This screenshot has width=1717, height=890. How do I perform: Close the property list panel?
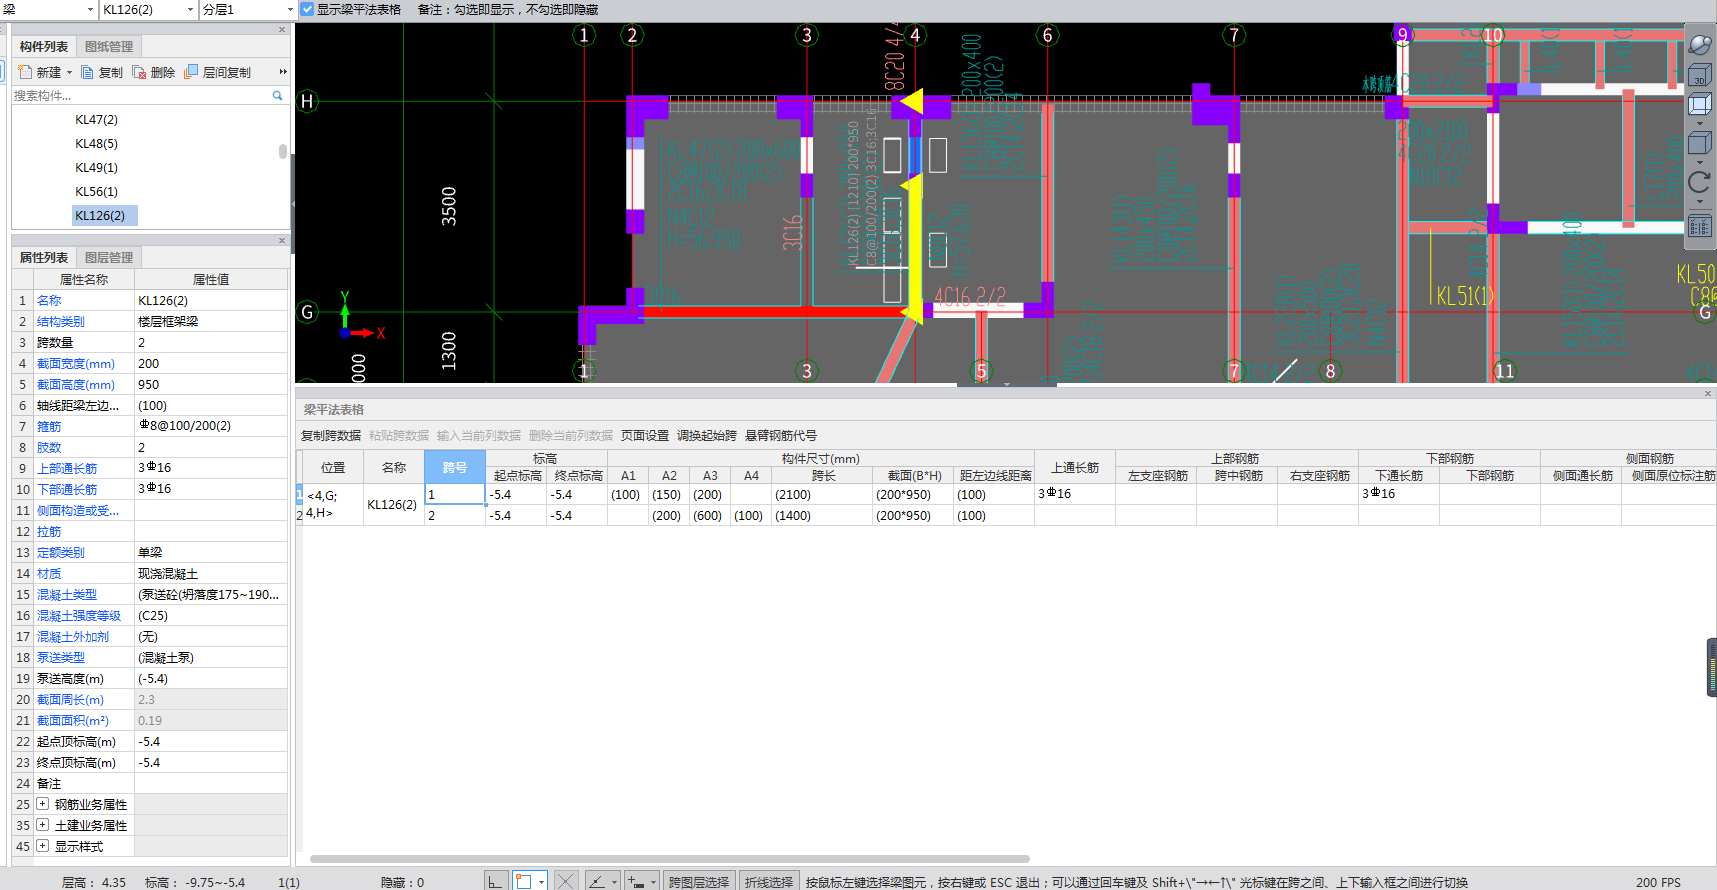pos(282,241)
